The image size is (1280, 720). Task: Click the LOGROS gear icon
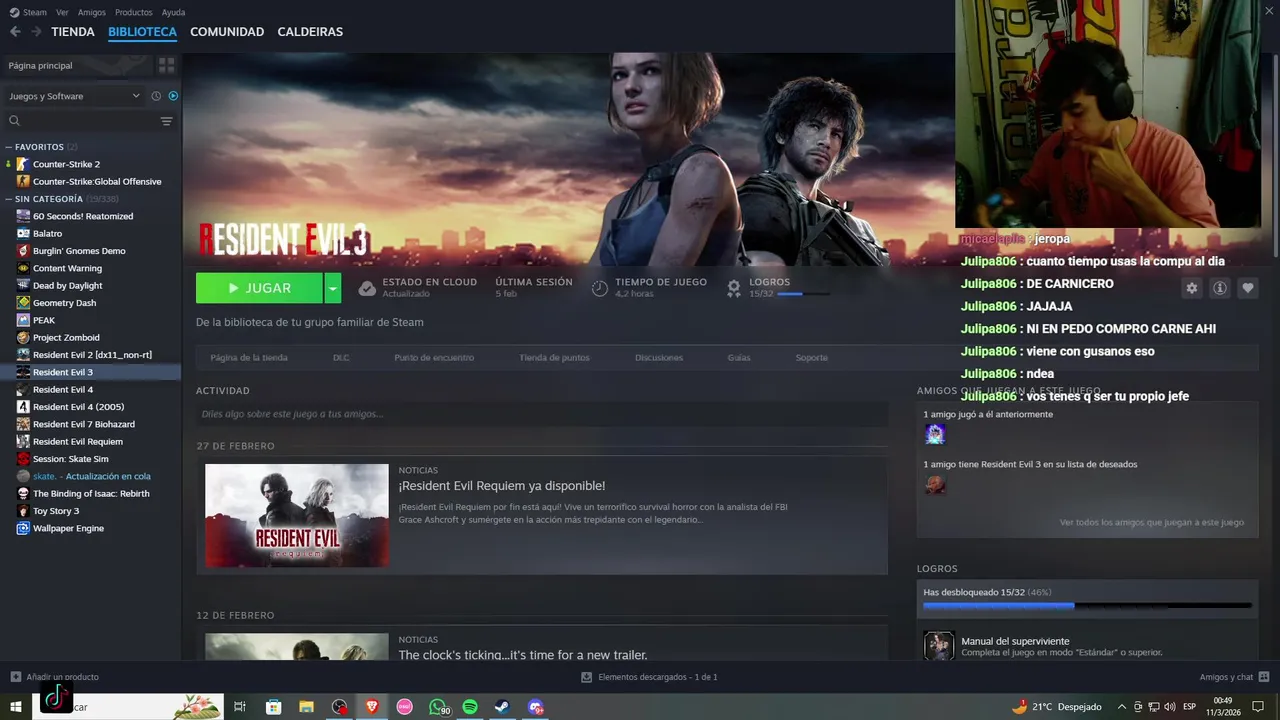734,288
